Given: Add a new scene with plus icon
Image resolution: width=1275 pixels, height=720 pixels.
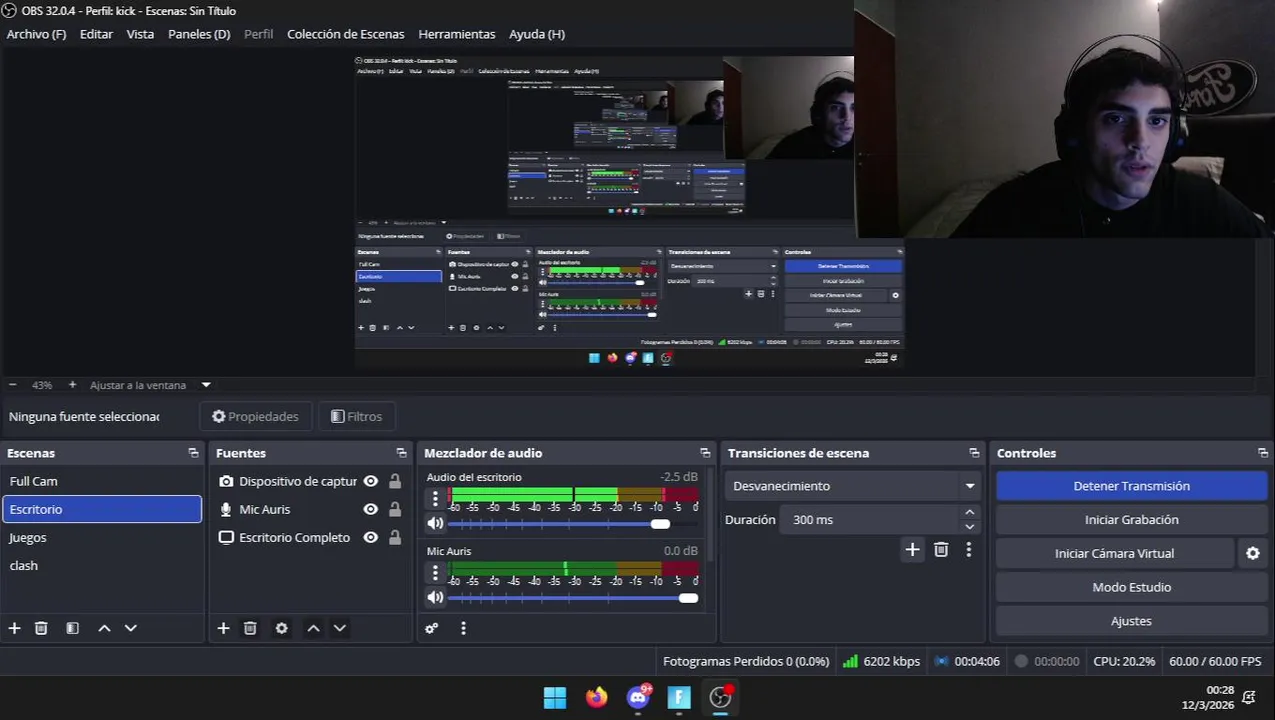Looking at the screenshot, I should pos(14,628).
